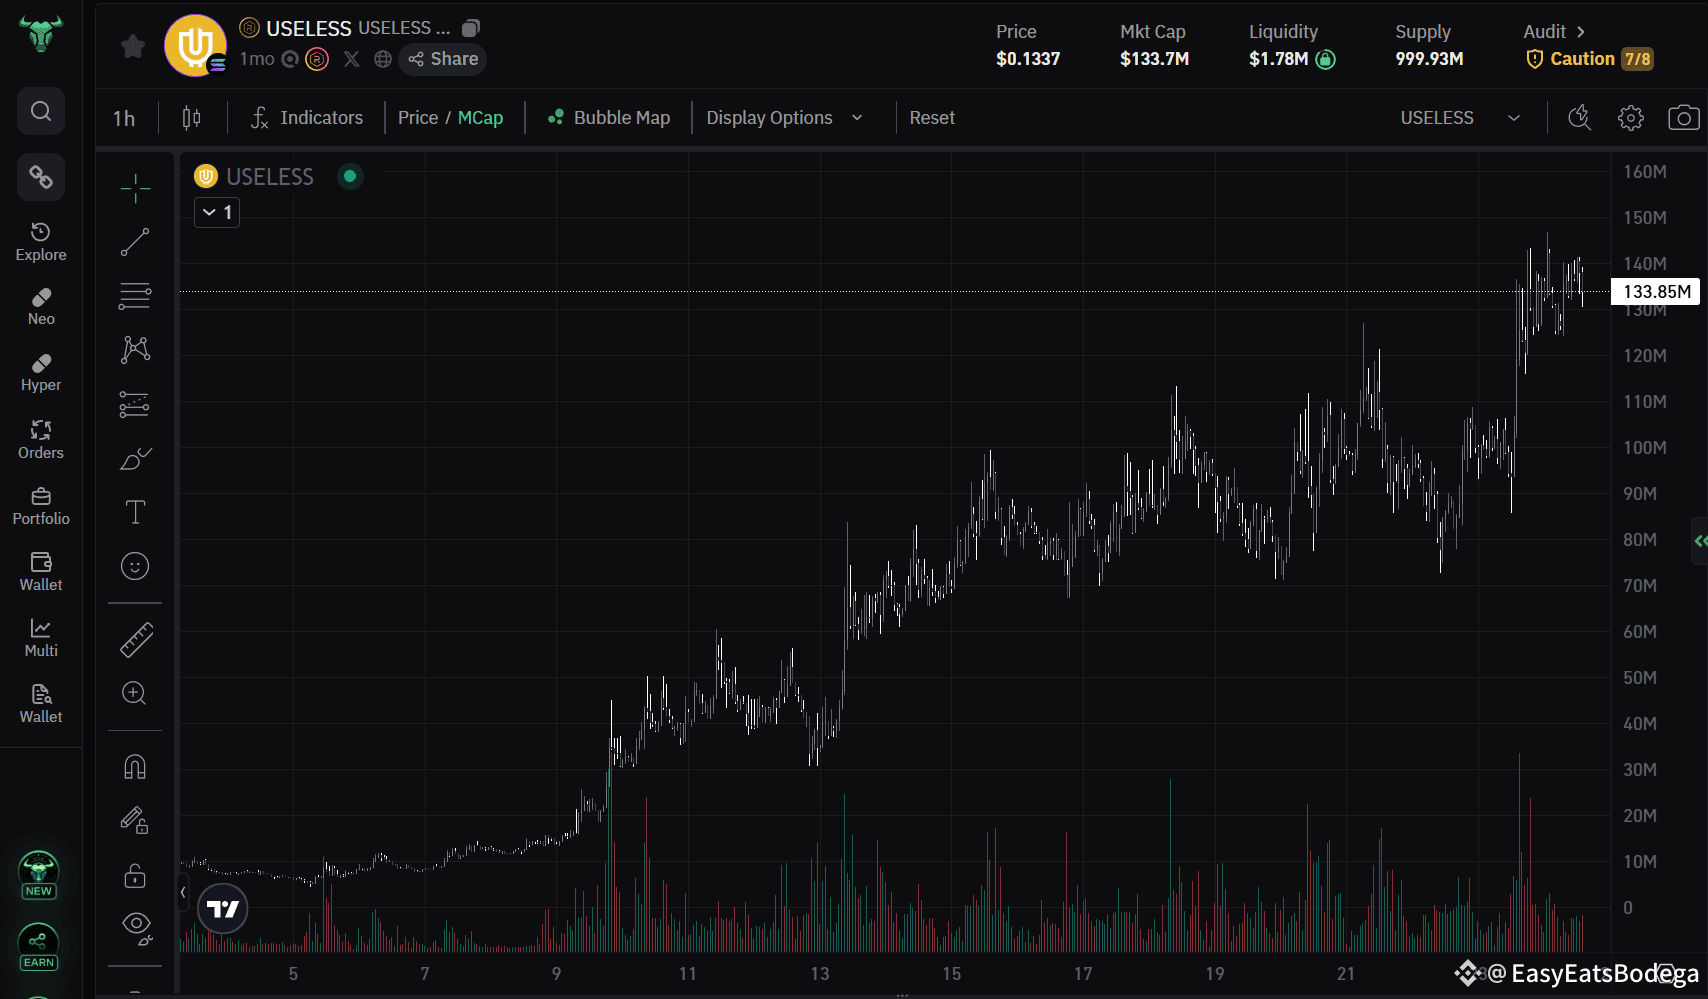
Task: Copy the USELESS token address
Action: [471, 28]
